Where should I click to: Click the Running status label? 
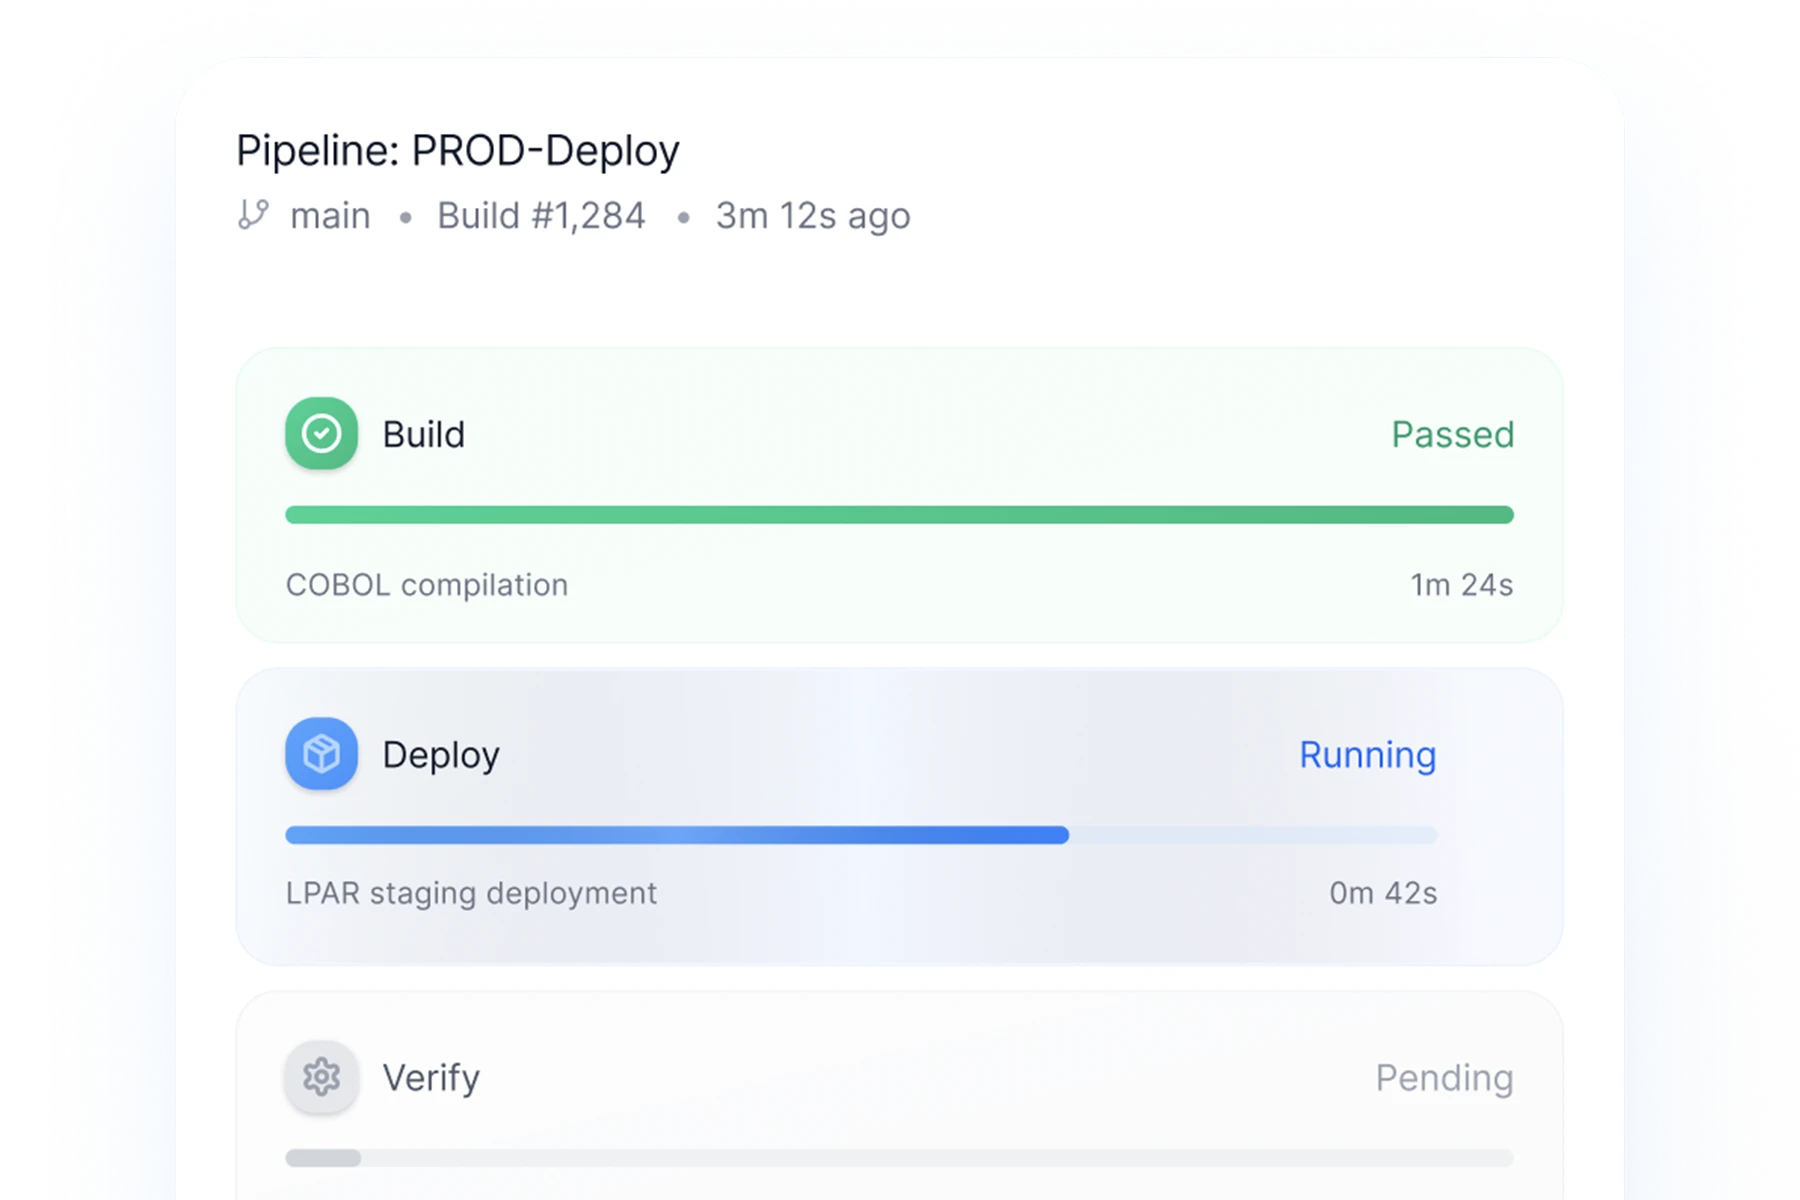pyautogui.click(x=1367, y=755)
